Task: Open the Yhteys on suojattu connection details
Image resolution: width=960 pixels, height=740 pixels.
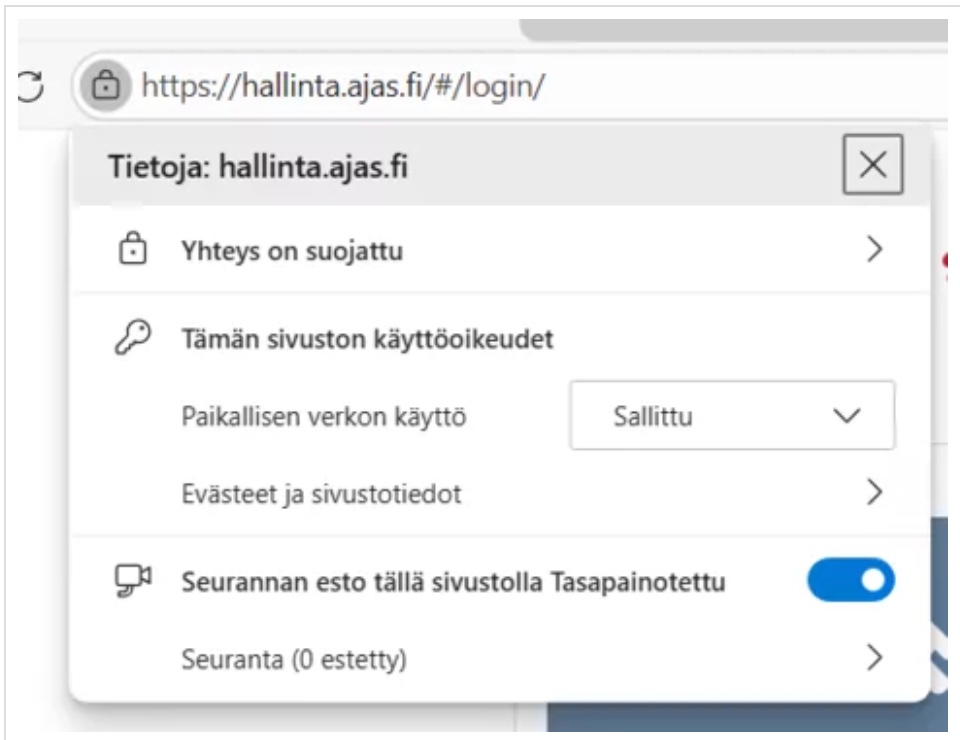Action: tap(292, 250)
